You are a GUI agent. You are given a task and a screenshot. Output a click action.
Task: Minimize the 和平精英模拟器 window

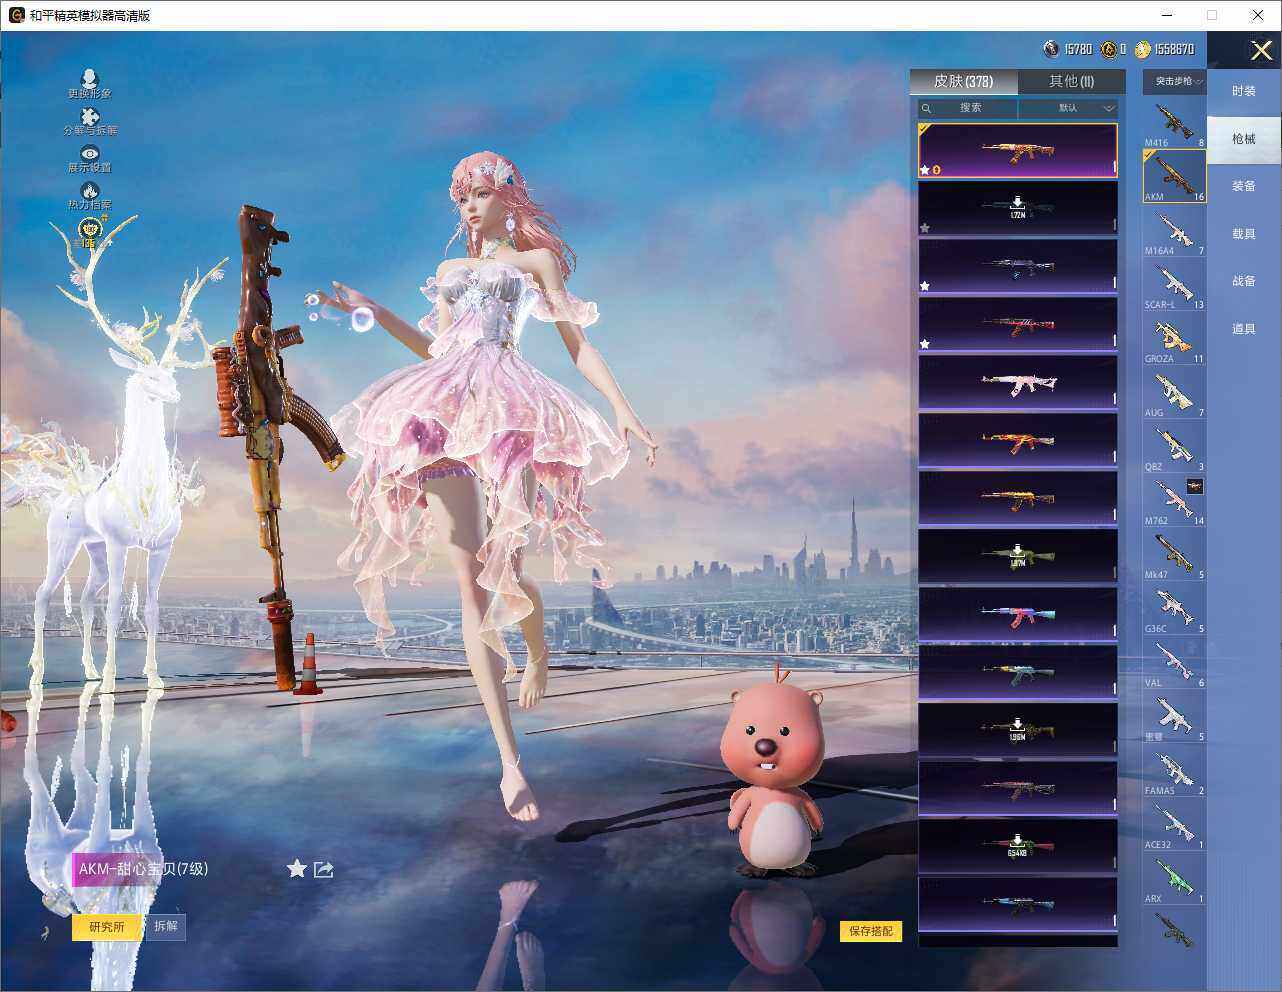(x=1168, y=15)
